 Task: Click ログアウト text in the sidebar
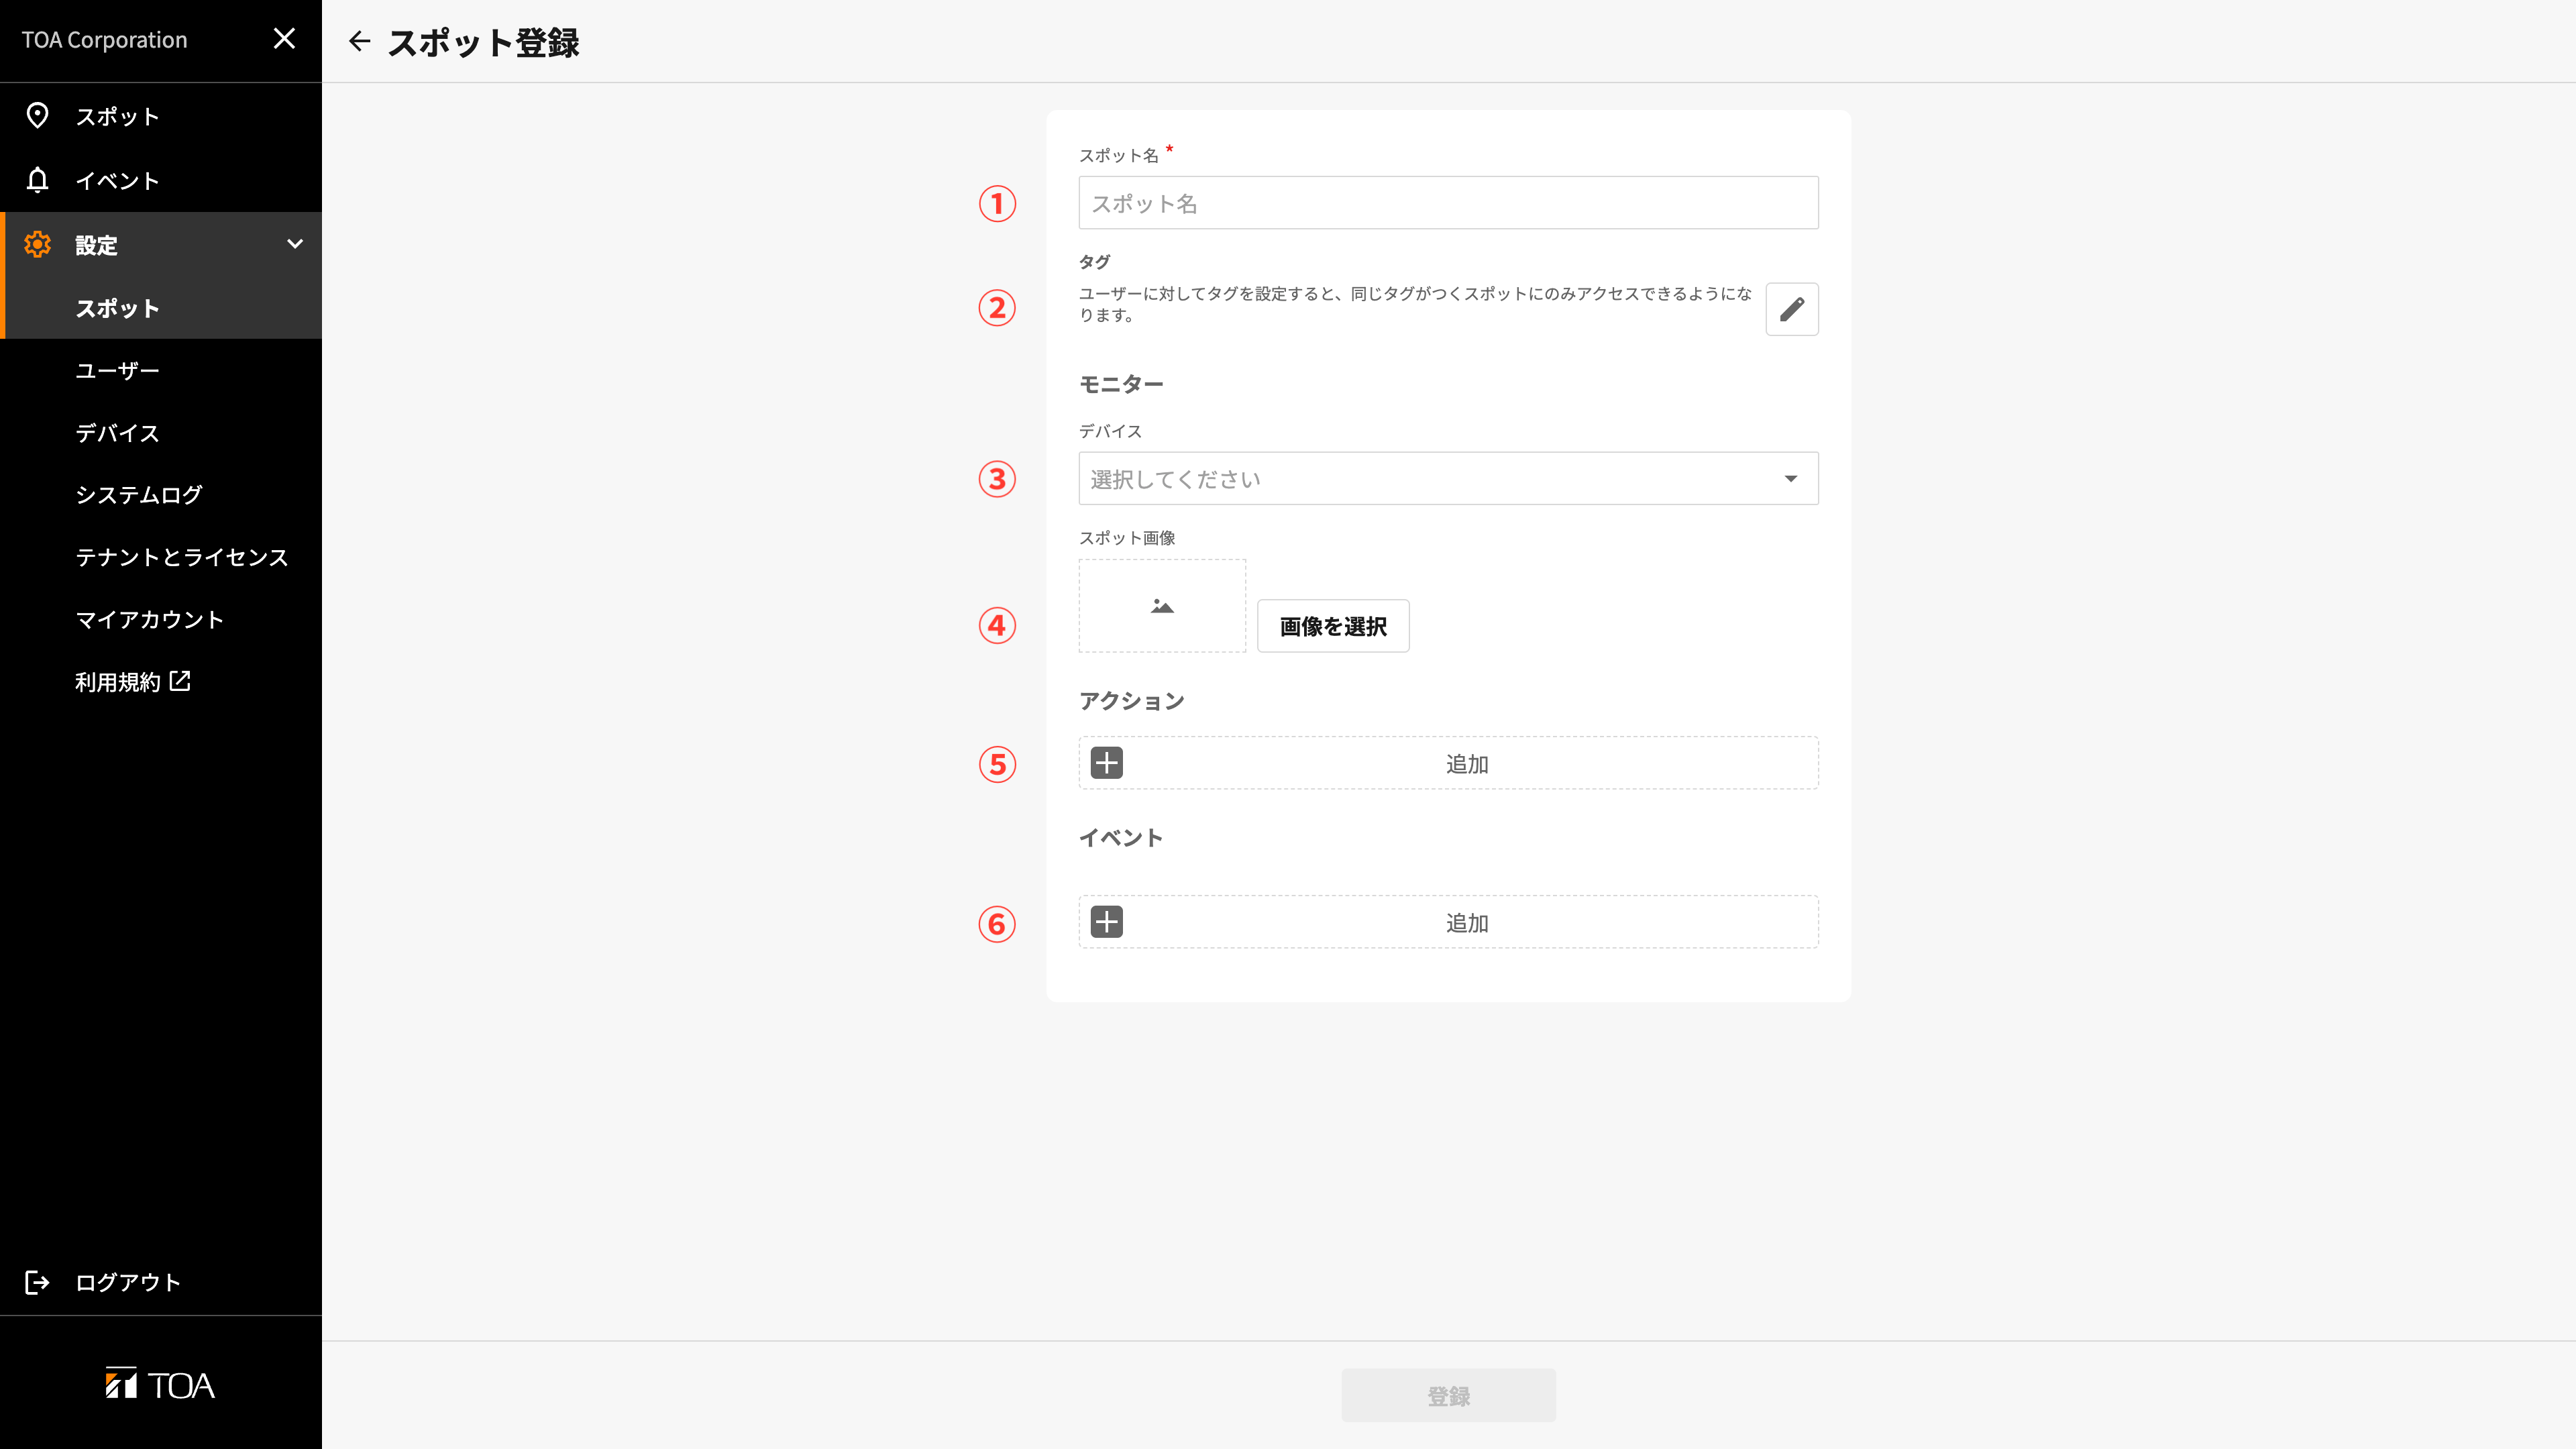click(128, 1282)
